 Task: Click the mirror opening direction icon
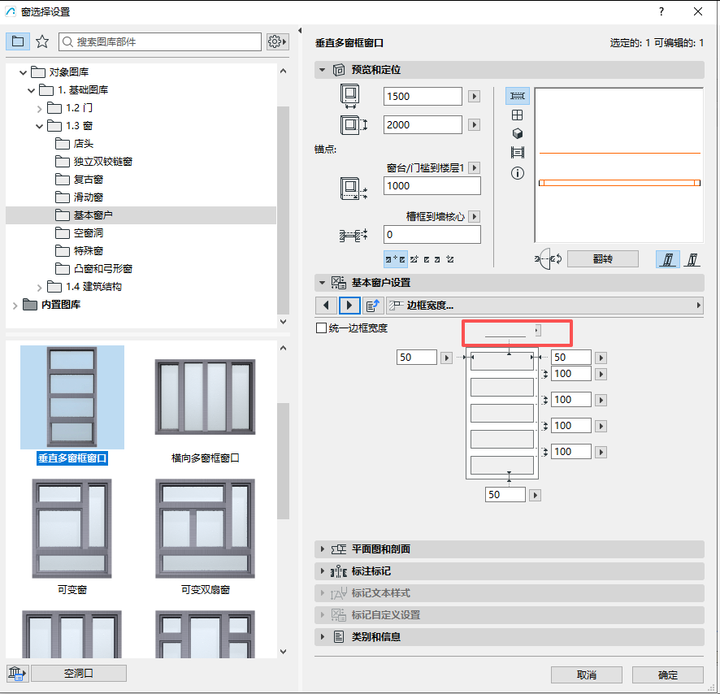[548, 259]
